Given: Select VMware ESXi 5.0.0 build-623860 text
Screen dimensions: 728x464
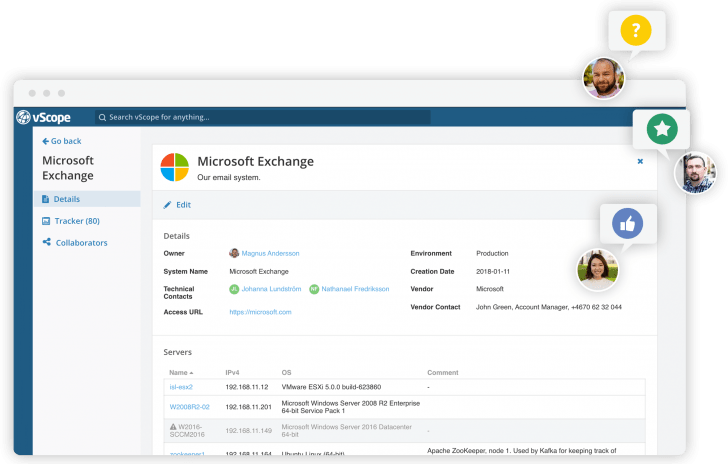Looking at the screenshot, I should [x=331, y=387].
